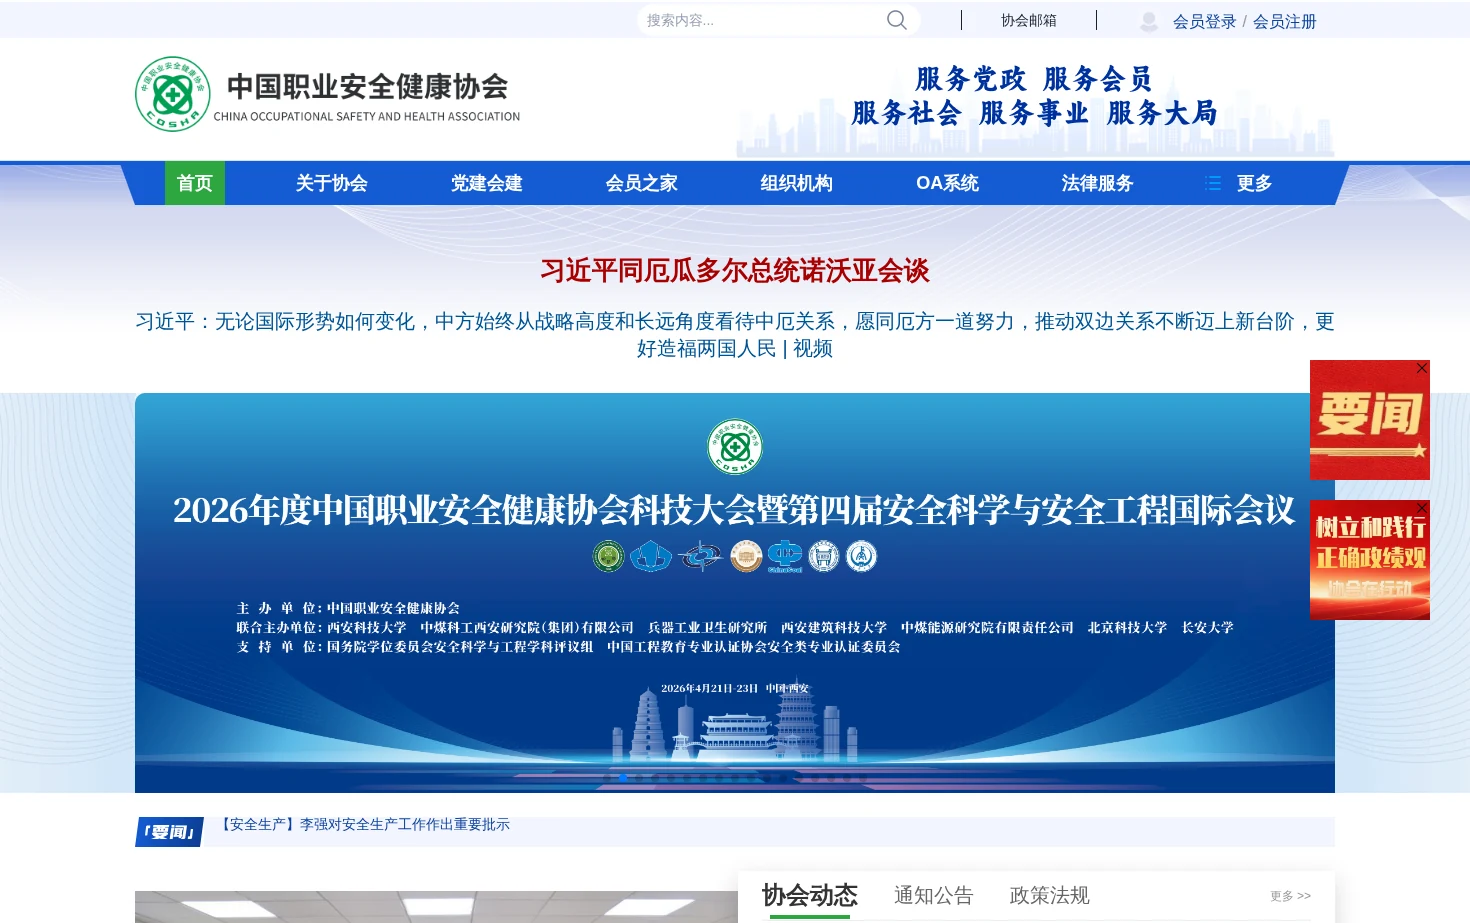1470x923 pixels.
Task: Click the active blue carousel indicator dot
Action: (x=623, y=777)
